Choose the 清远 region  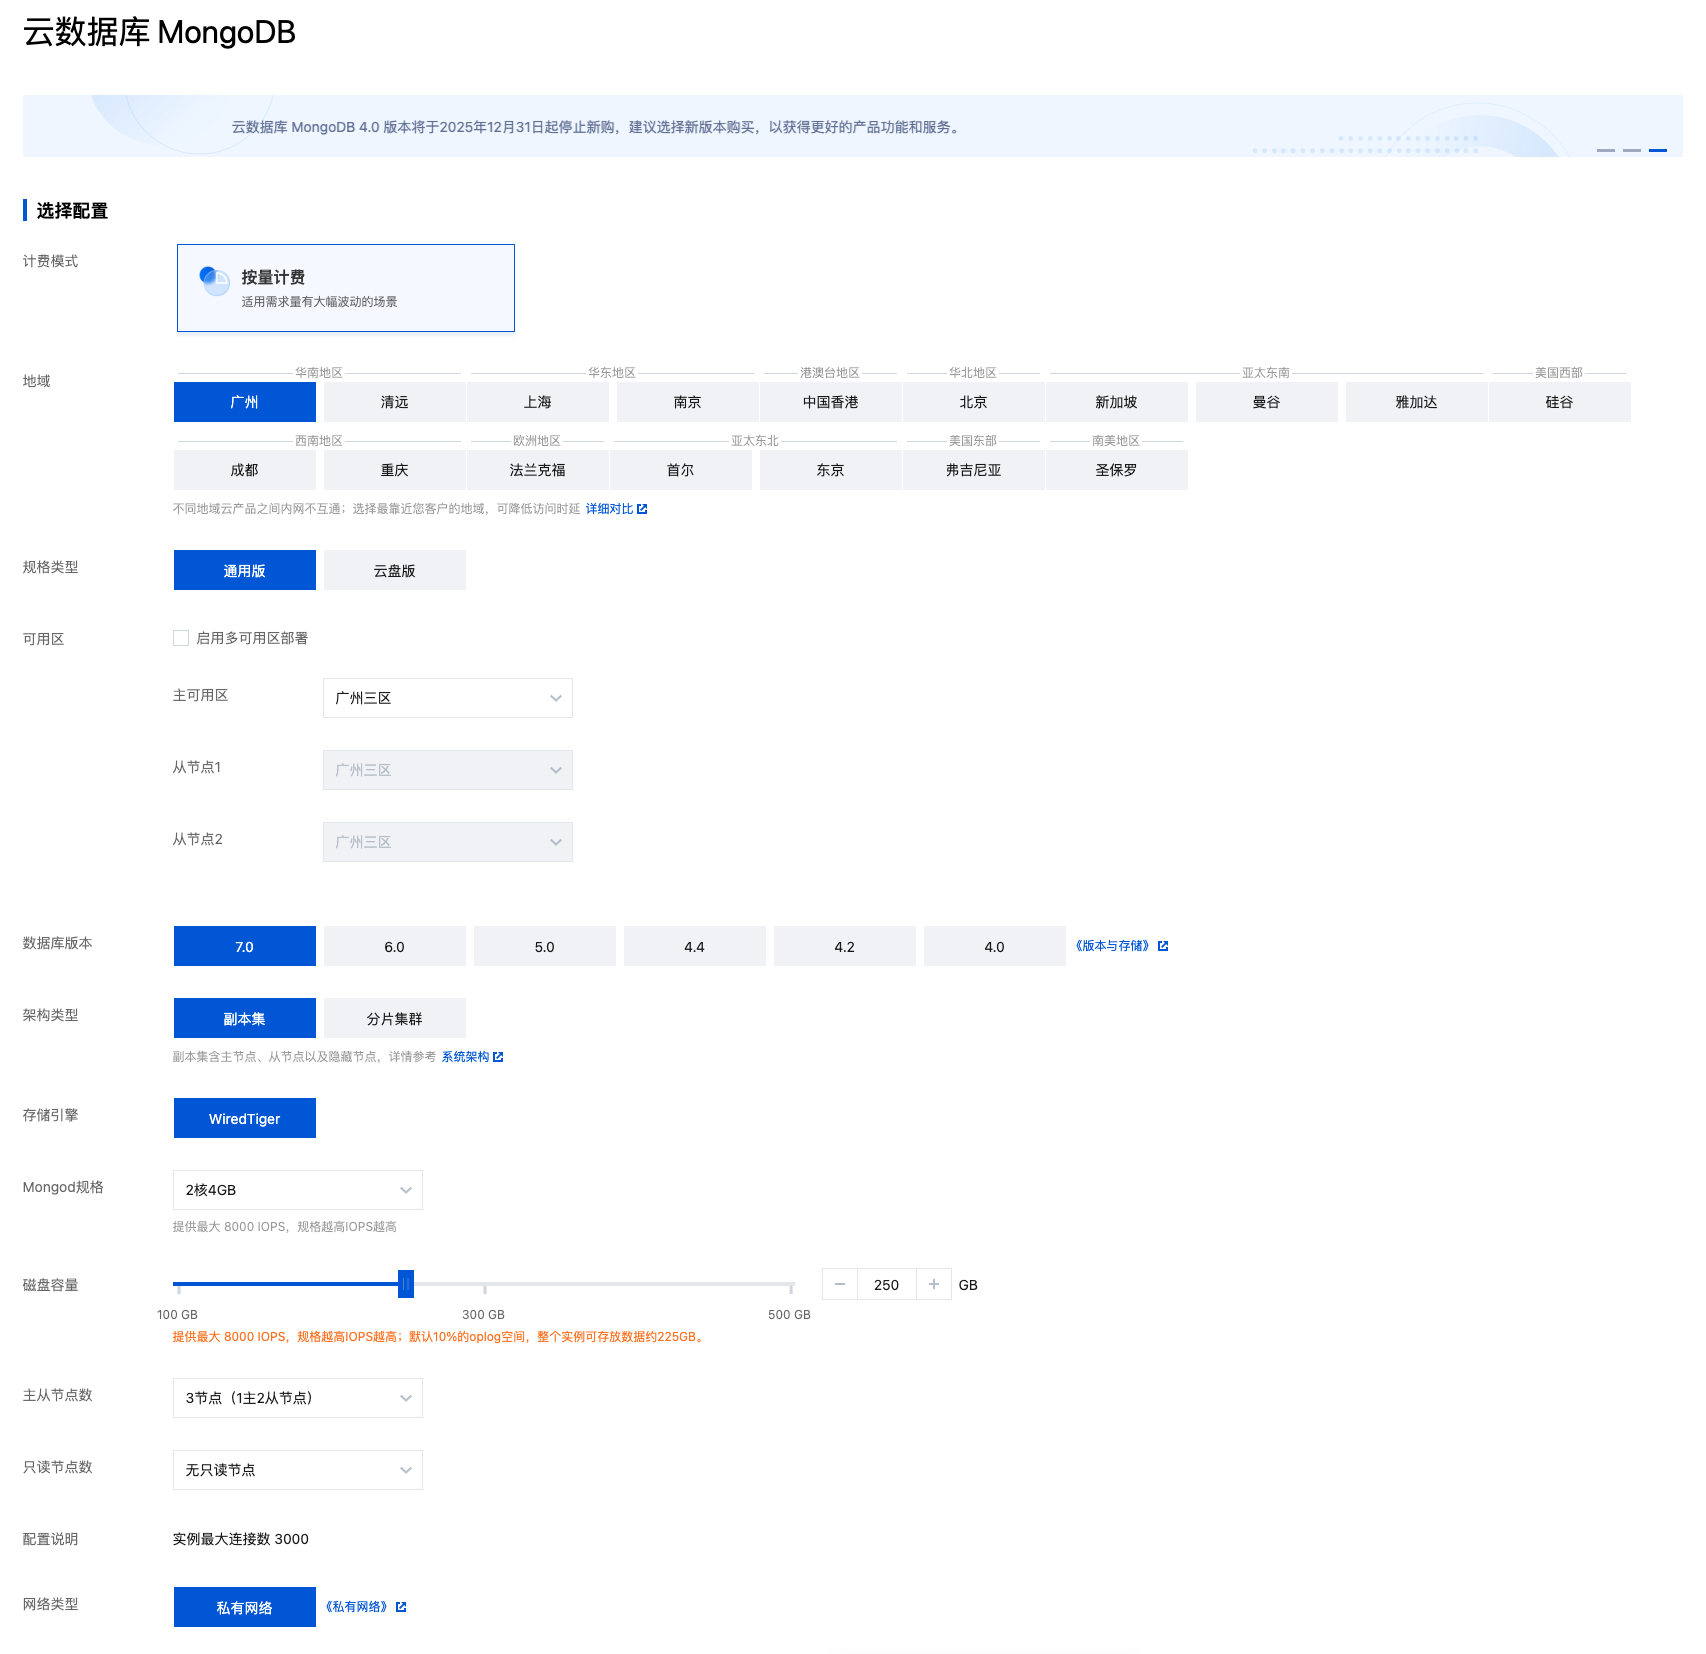[x=395, y=402]
